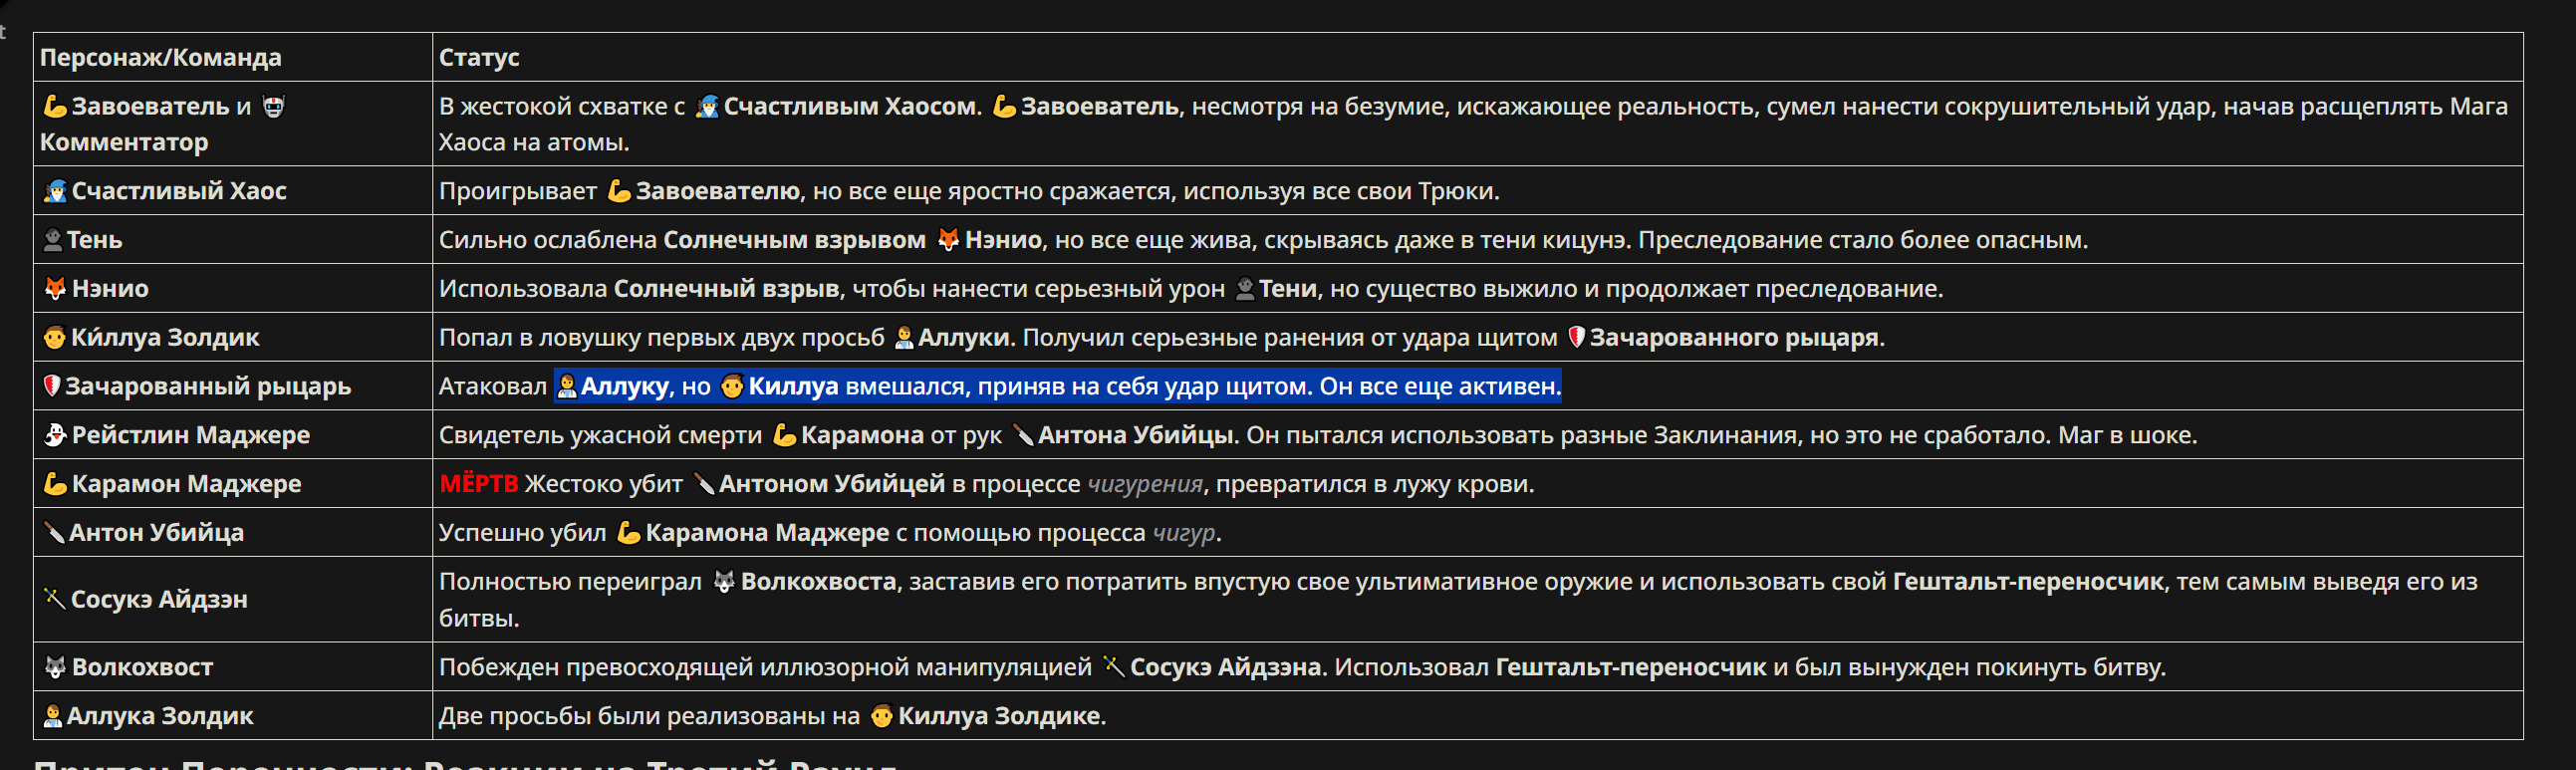Click the person emoji beside Аллука Золдик name cell
The height and width of the screenshot is (770, 2576).
tap(53, 716)
